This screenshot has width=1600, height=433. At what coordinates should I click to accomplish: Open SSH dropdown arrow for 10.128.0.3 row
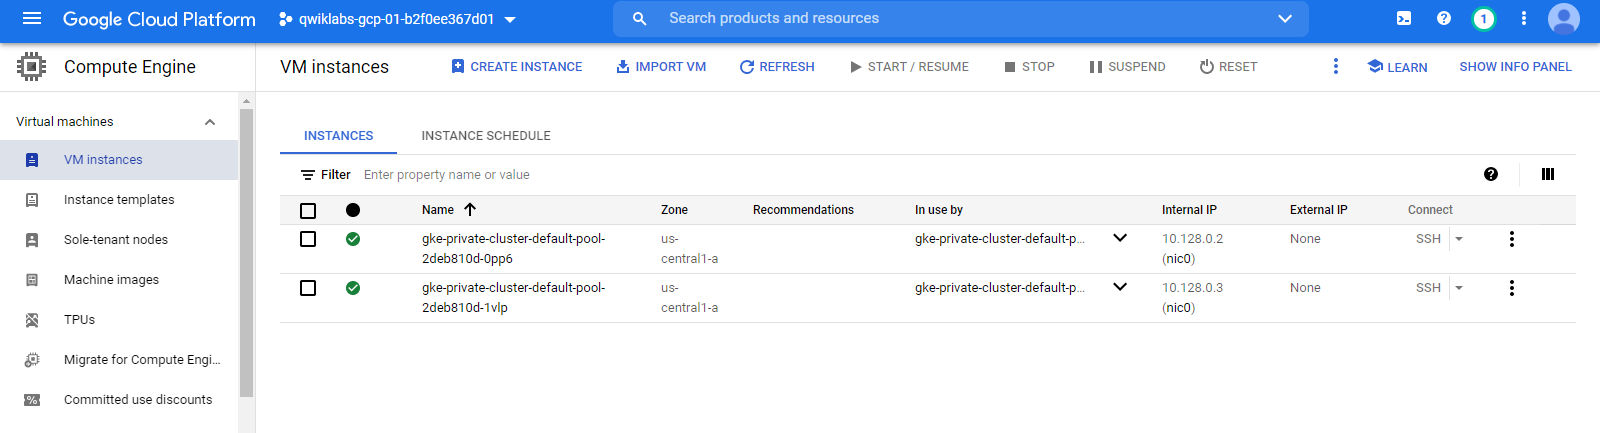point(1459,288)
